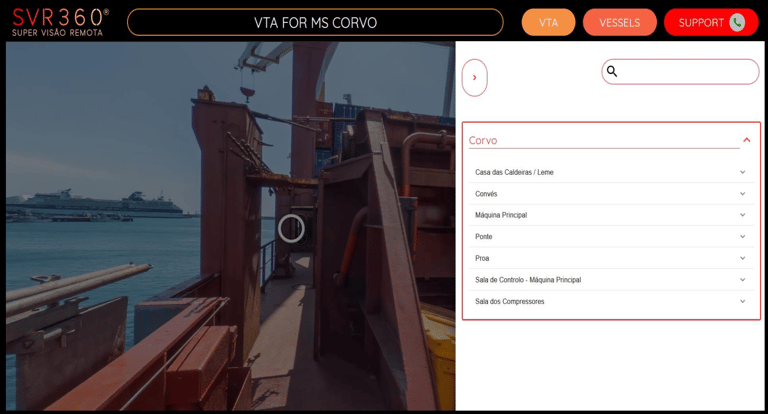Click the magnifier search icon

click(612, 72)
